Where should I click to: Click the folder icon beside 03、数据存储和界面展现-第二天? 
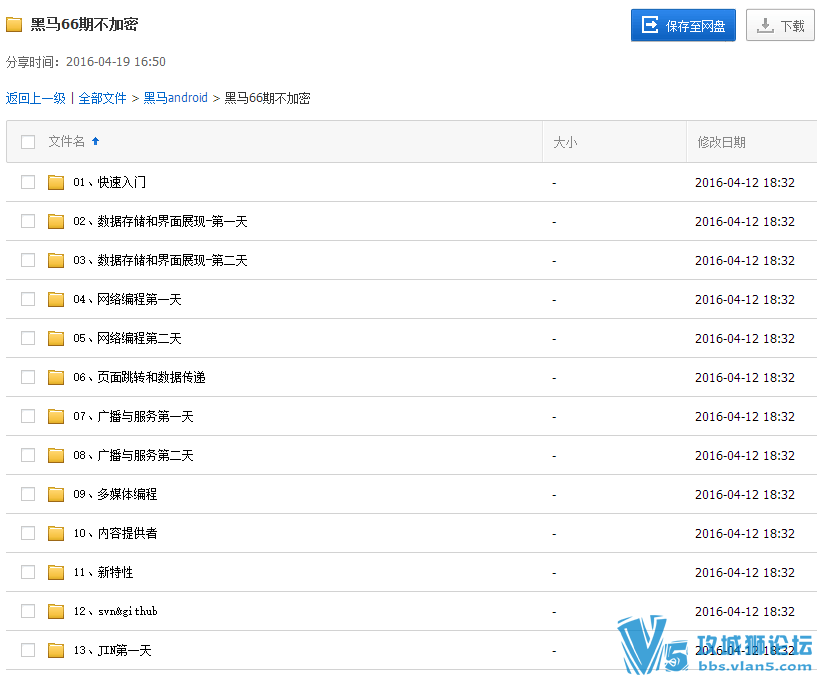[x=56, y=261]
